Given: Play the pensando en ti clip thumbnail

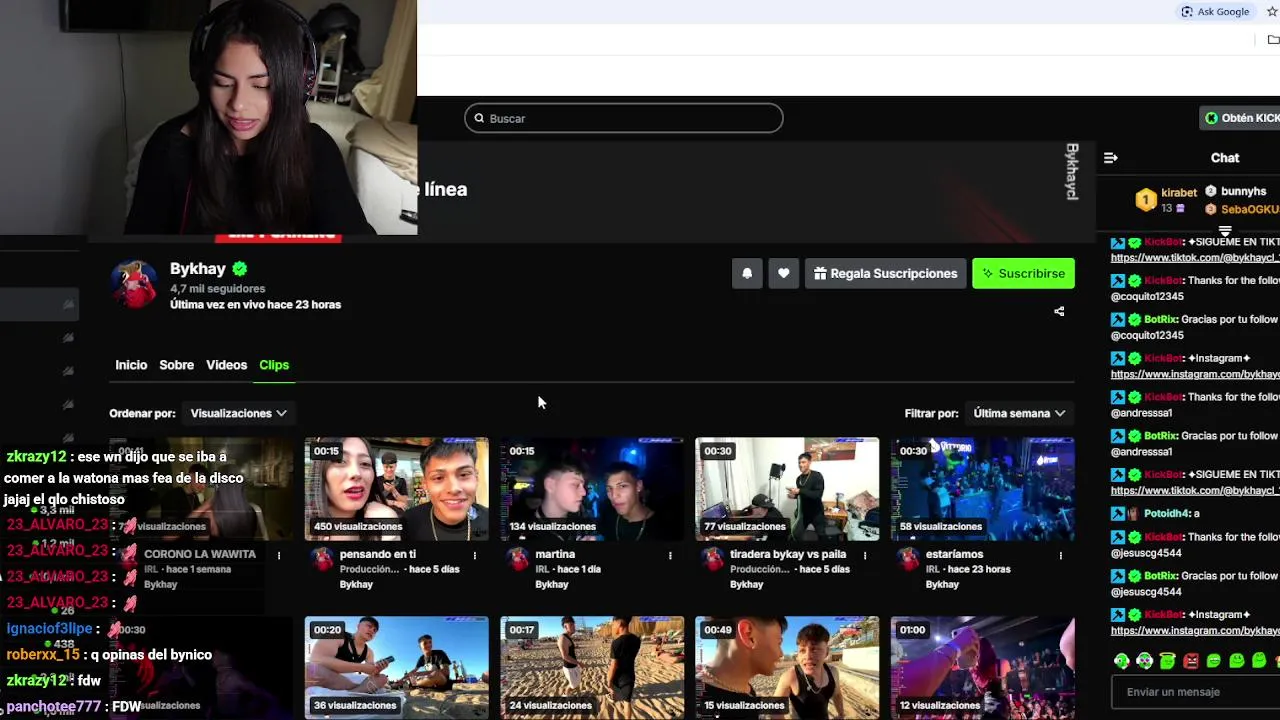Looking at the screenshot, I should [x=396, y=489].
